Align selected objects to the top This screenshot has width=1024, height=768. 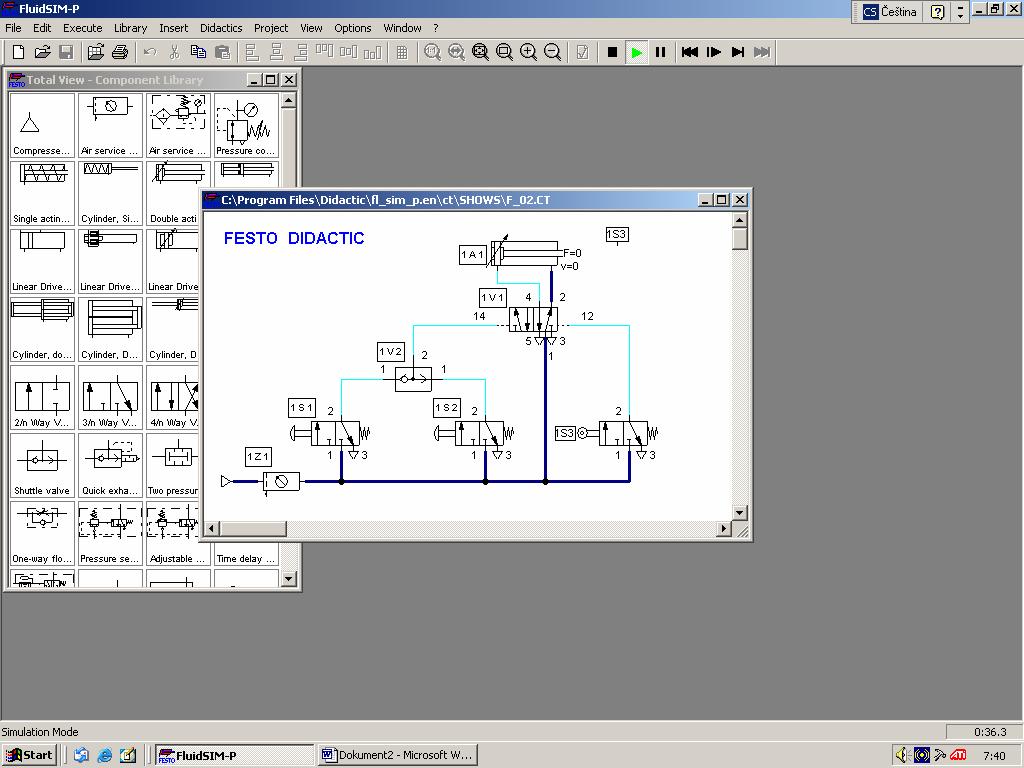click(325, 52)
